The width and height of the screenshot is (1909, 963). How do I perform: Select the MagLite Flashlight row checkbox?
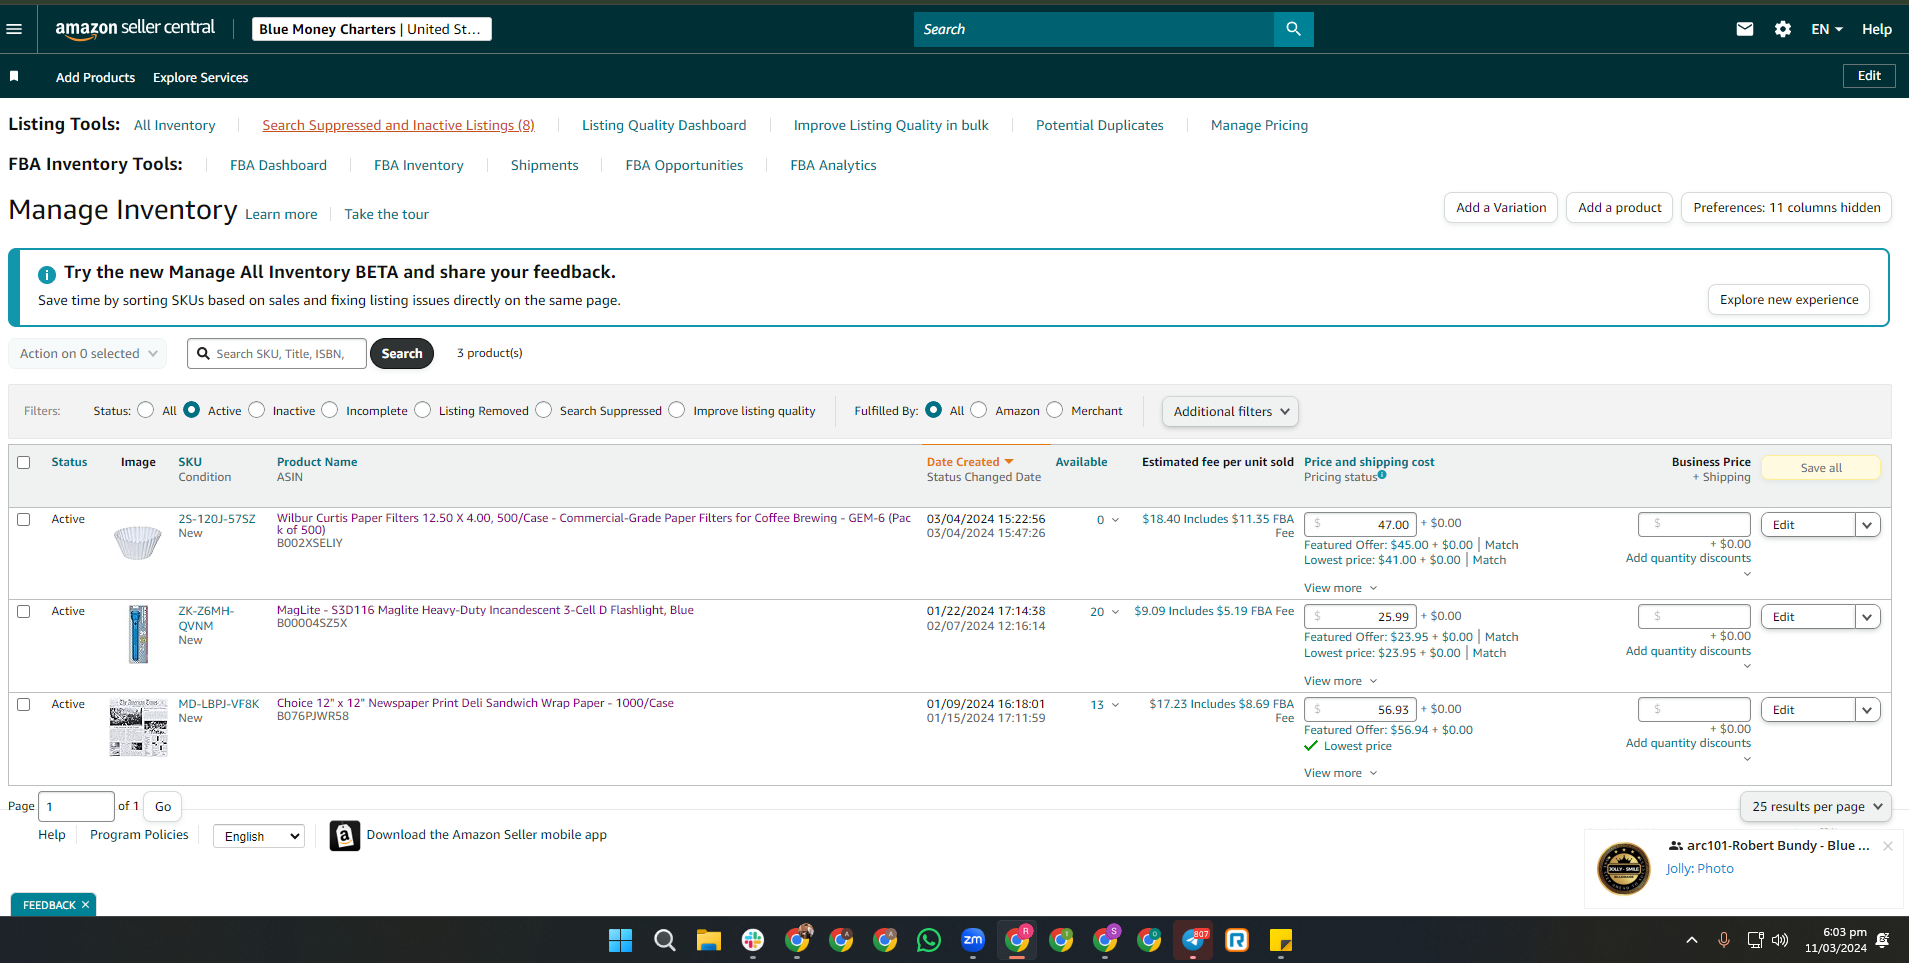tap(24, 611)
